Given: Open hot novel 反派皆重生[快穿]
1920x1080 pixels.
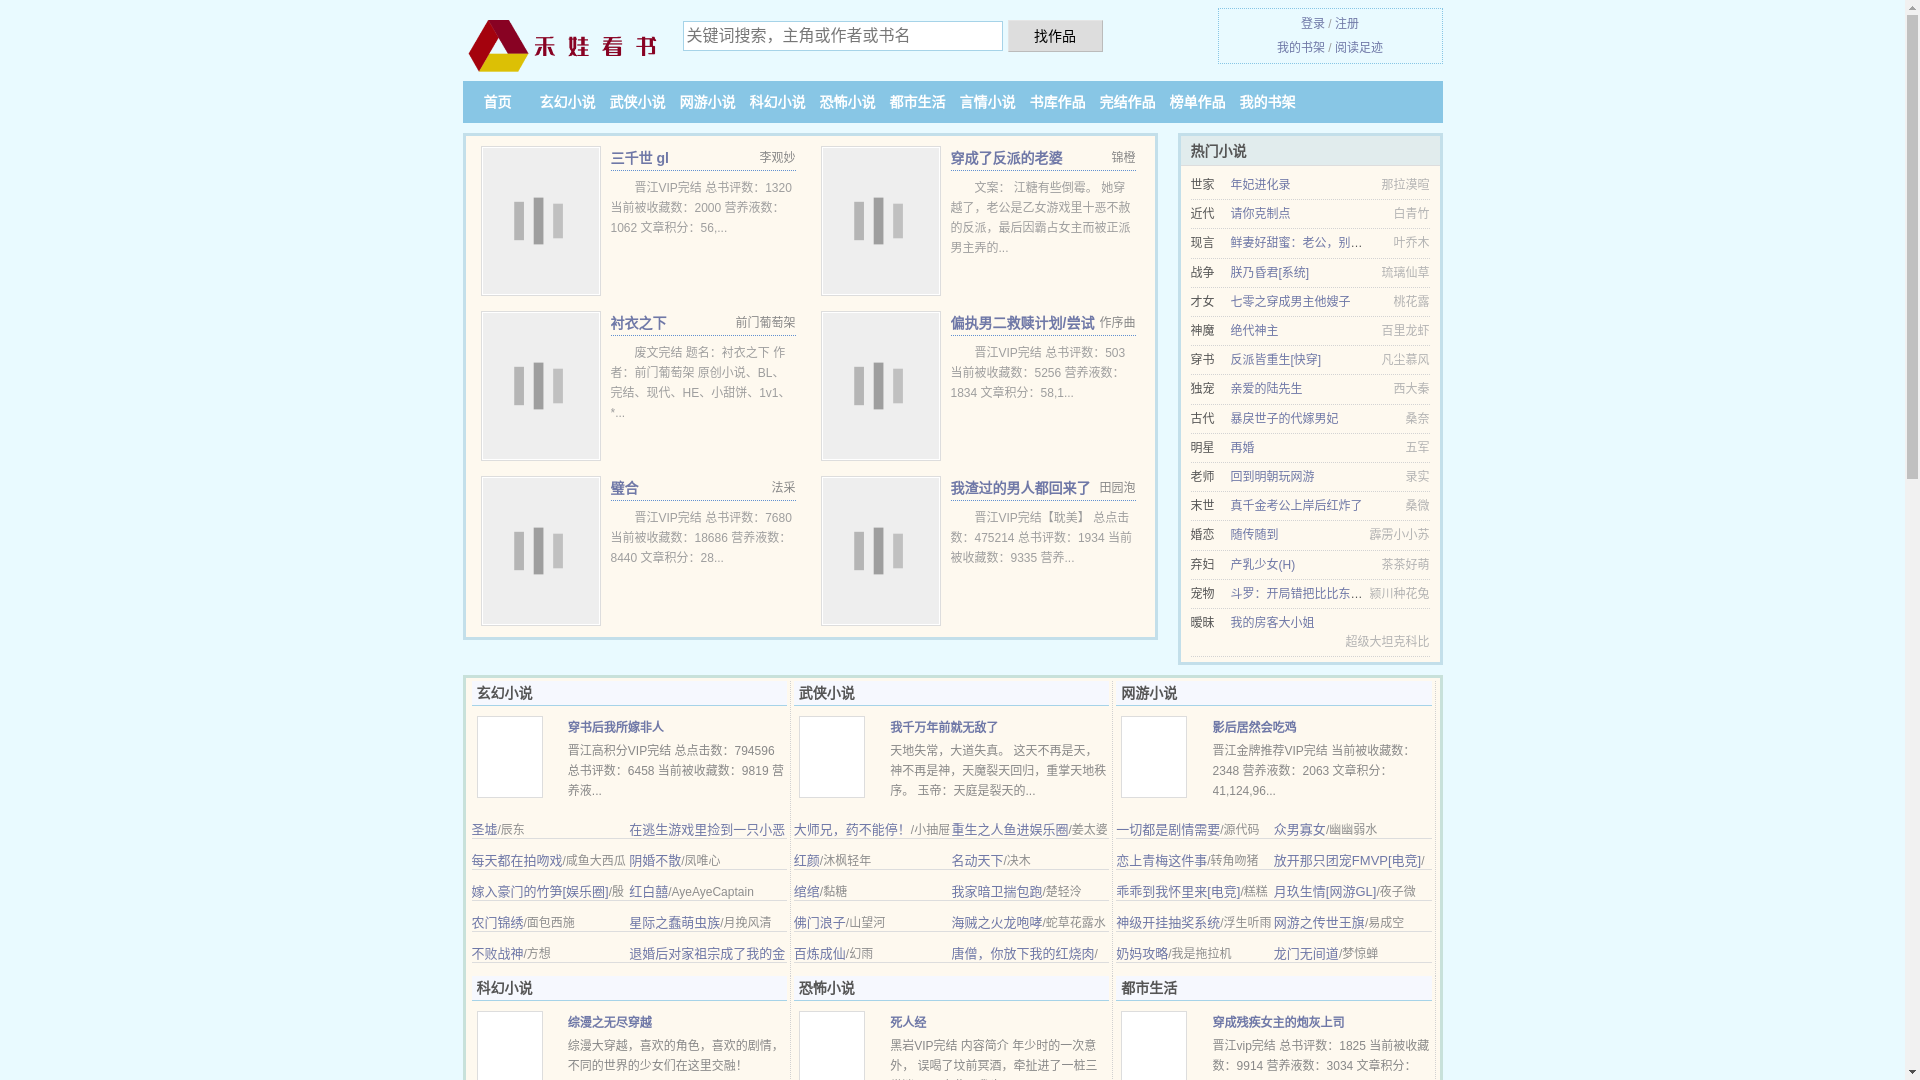Looking at the screenshot, I should [1275, 359].
